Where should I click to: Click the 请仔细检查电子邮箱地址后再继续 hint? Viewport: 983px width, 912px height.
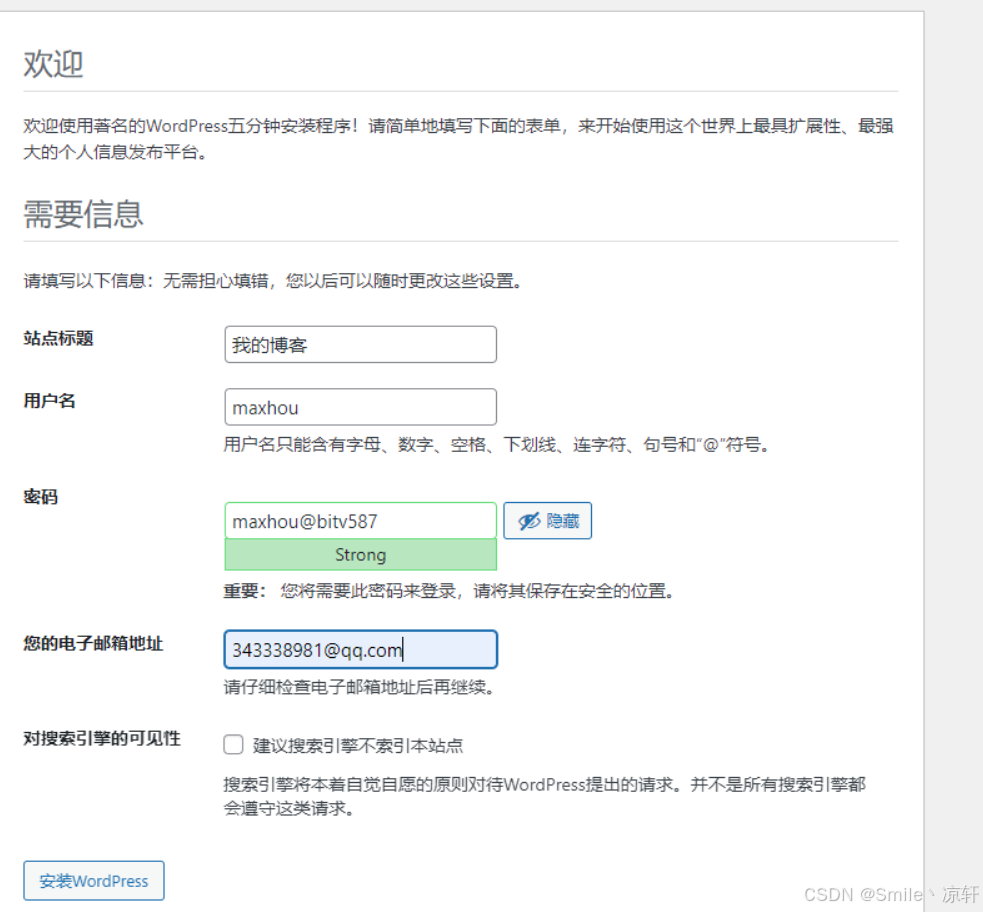tap(360, 688)
